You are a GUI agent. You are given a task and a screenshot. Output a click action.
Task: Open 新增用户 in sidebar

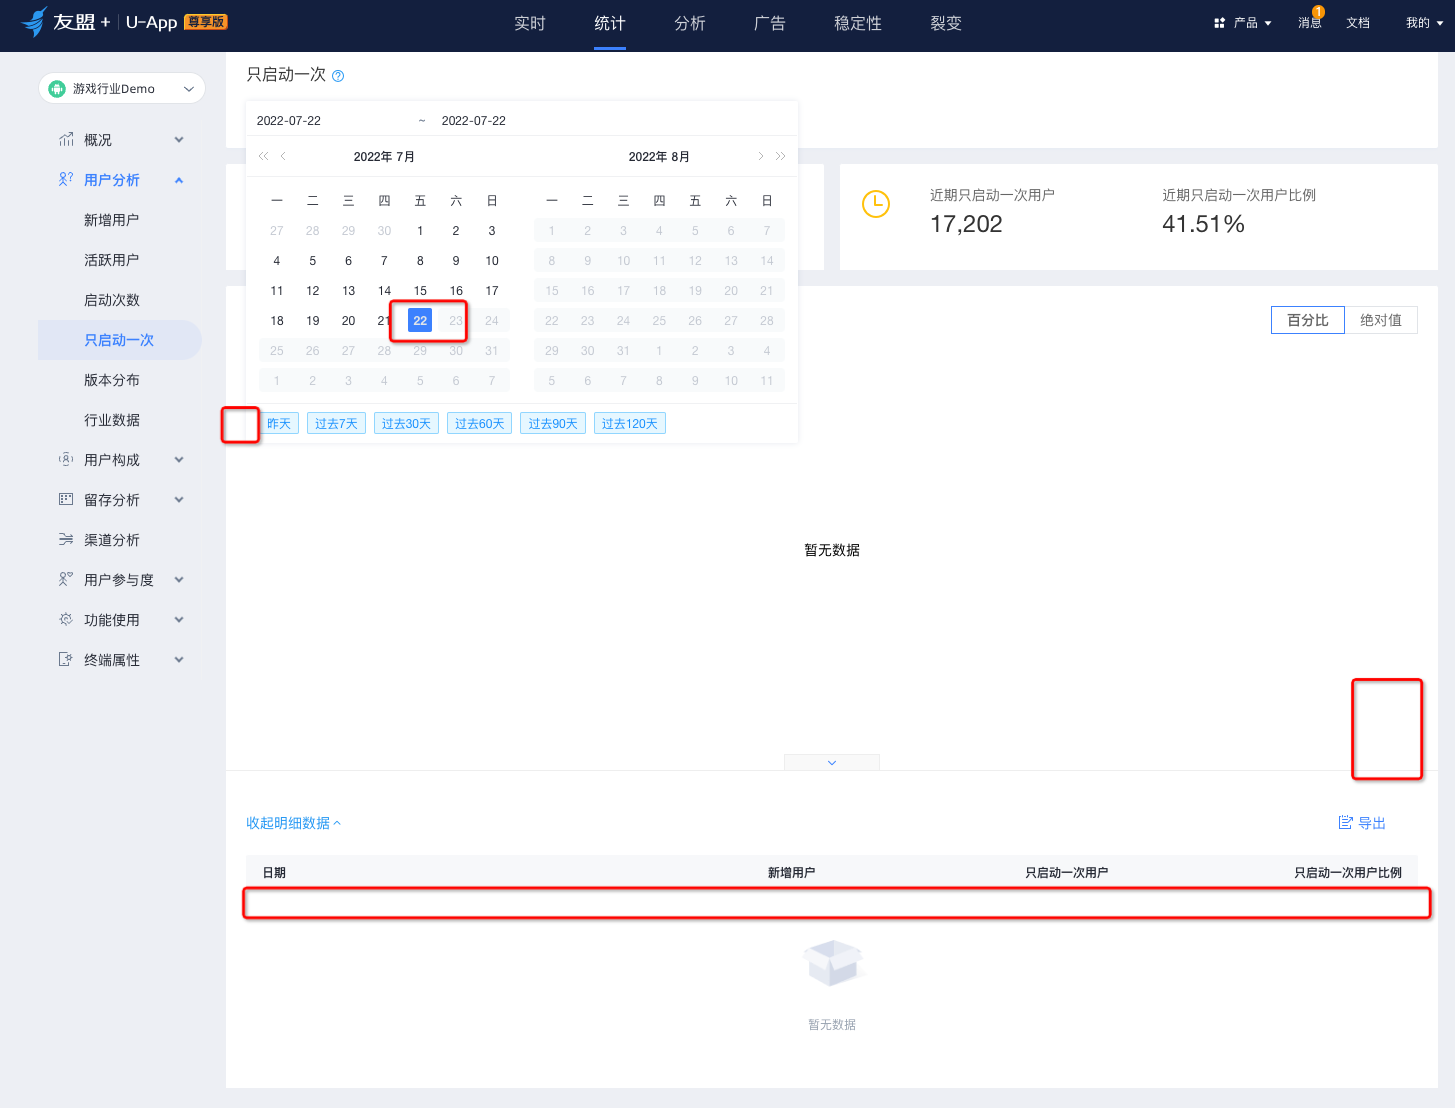coord(112,220)
